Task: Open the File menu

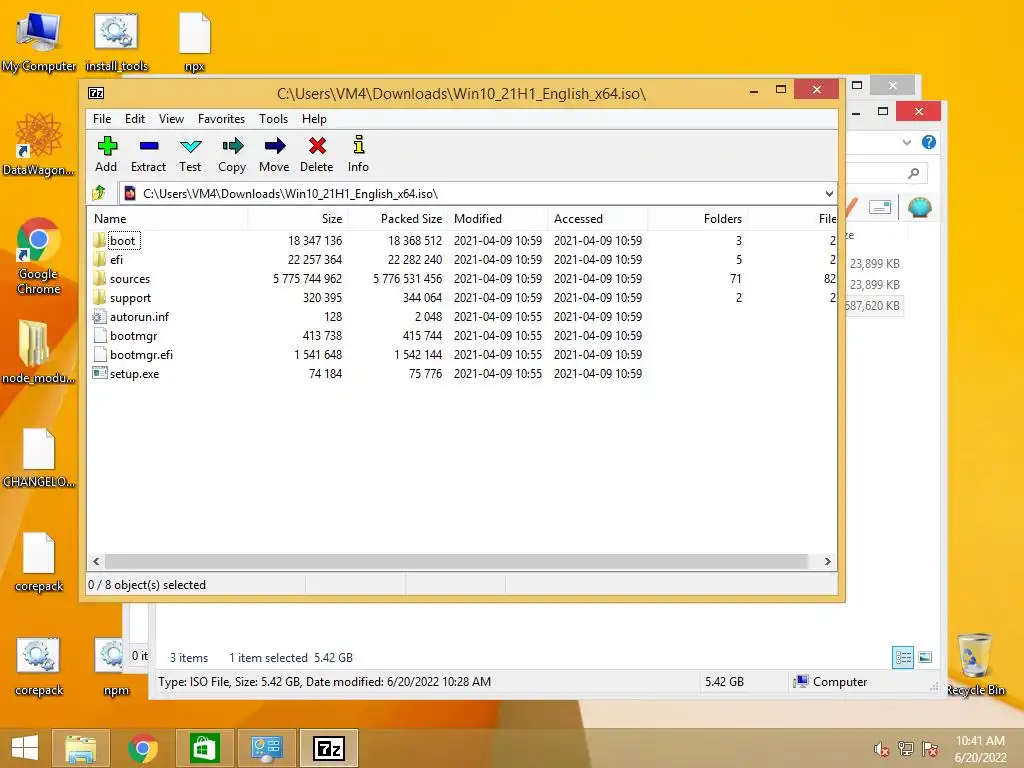Action: tap(102, 119)
